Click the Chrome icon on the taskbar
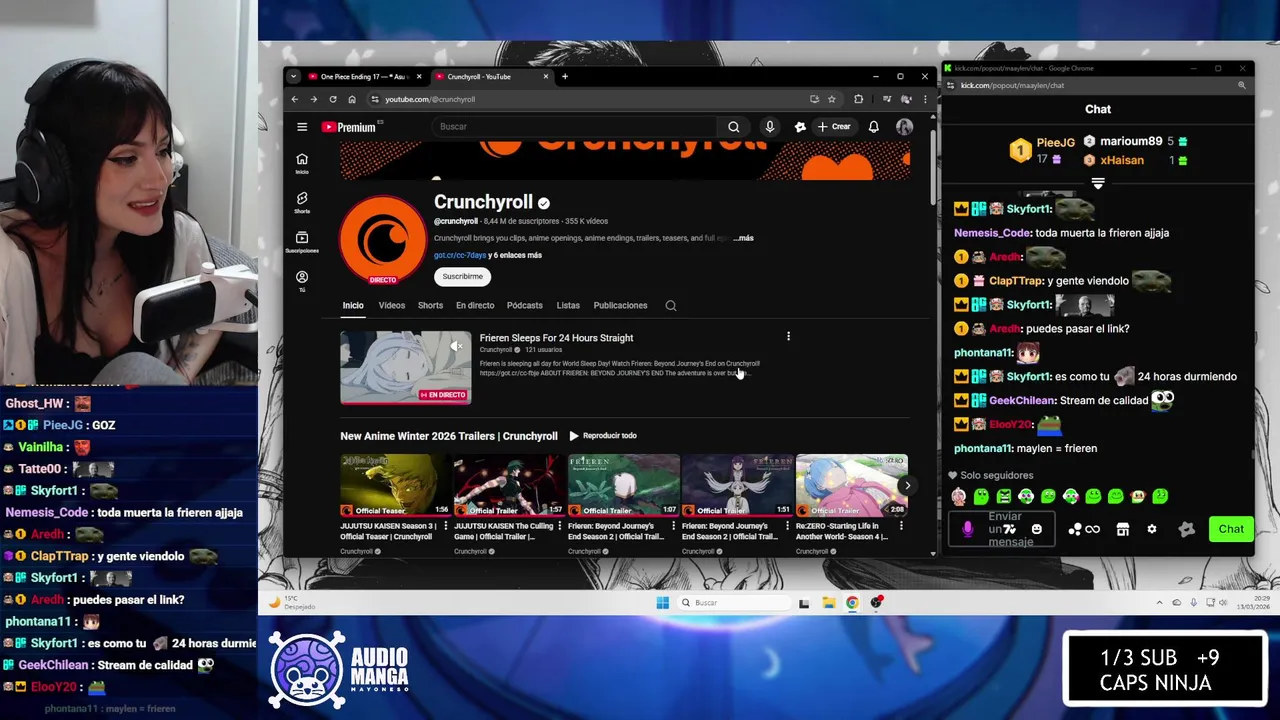This screenshot has width=1280, height=720. [852, 602]
